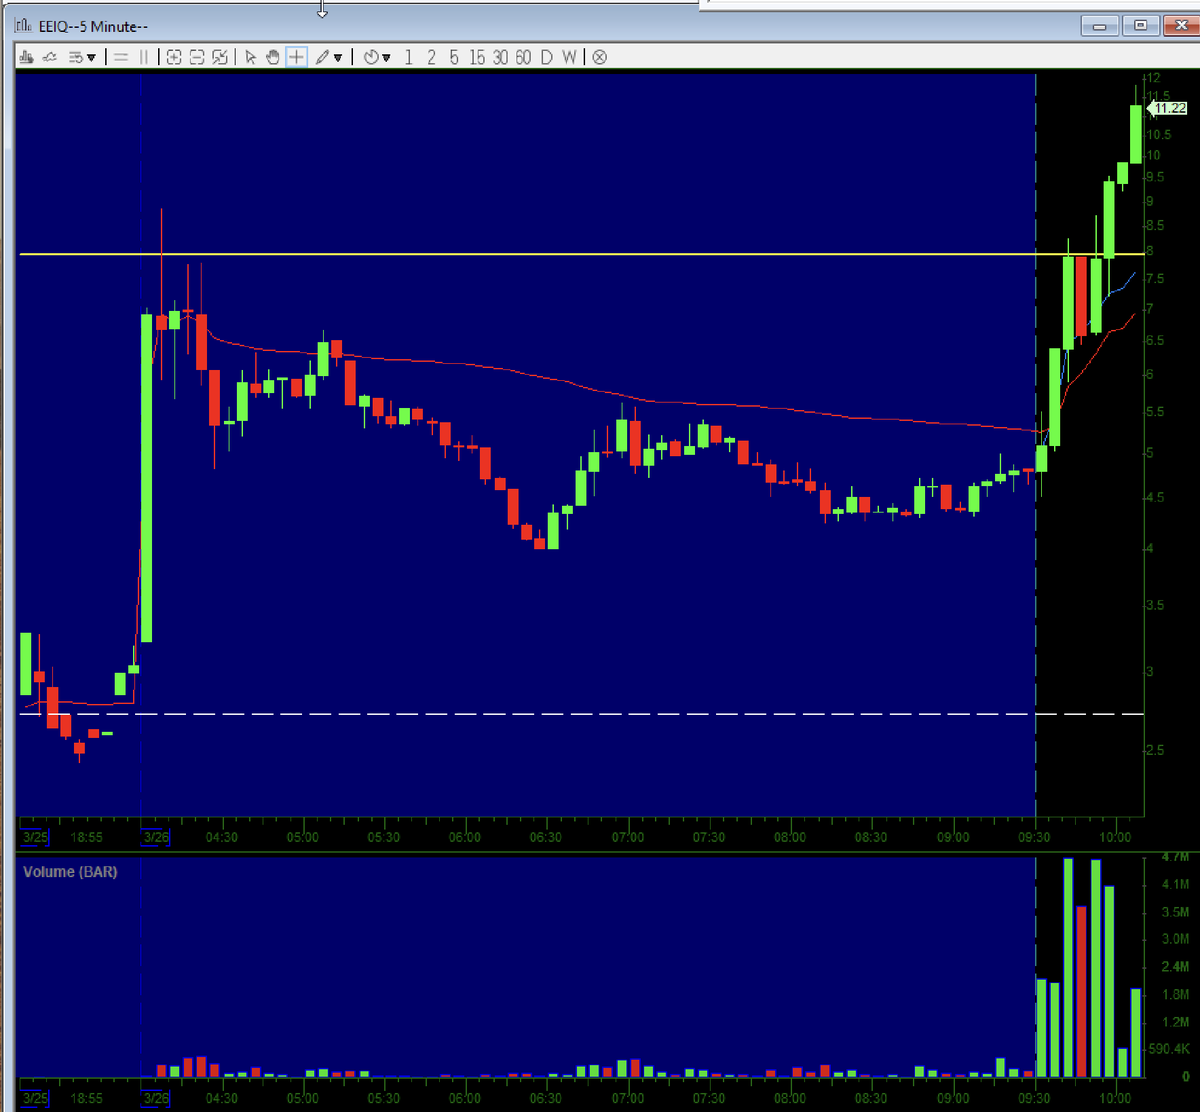The height and width of the screenshot is (1112, 1200).
Task: Click the zoom out icon
Action: point(197,57)
